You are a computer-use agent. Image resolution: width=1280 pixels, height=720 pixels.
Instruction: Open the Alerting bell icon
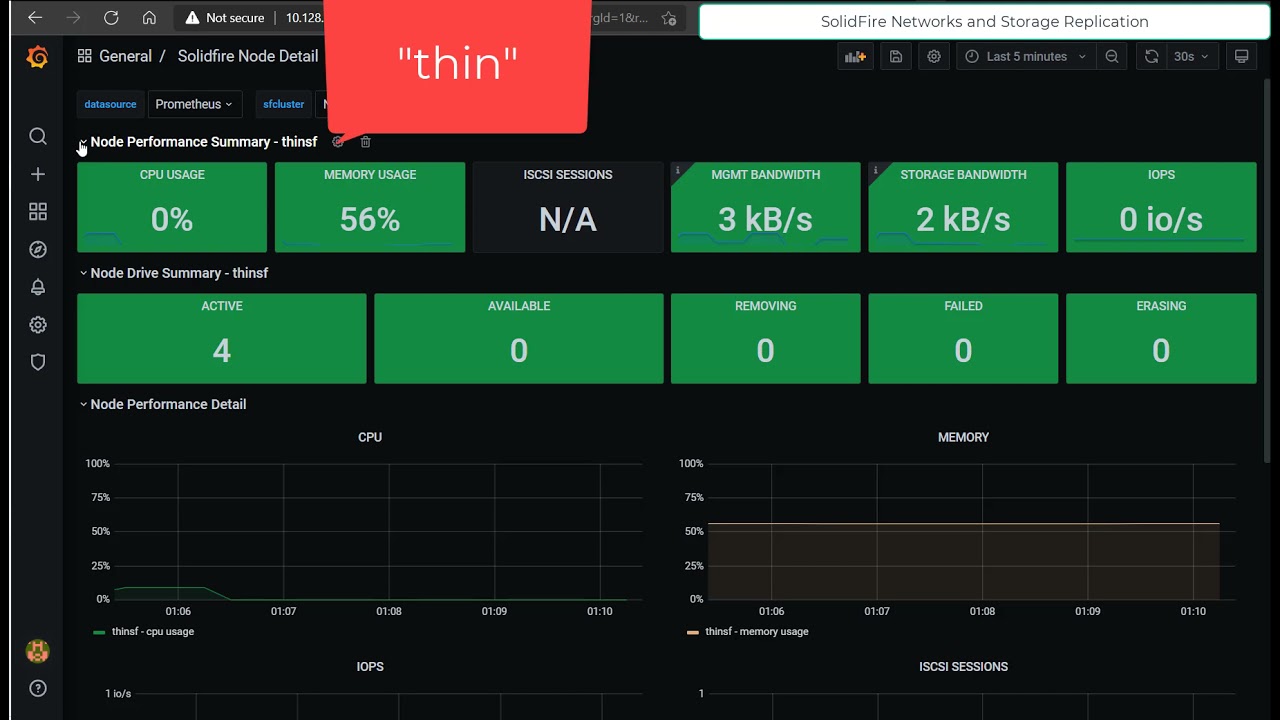pyautogui.click(x=38, y=287)
